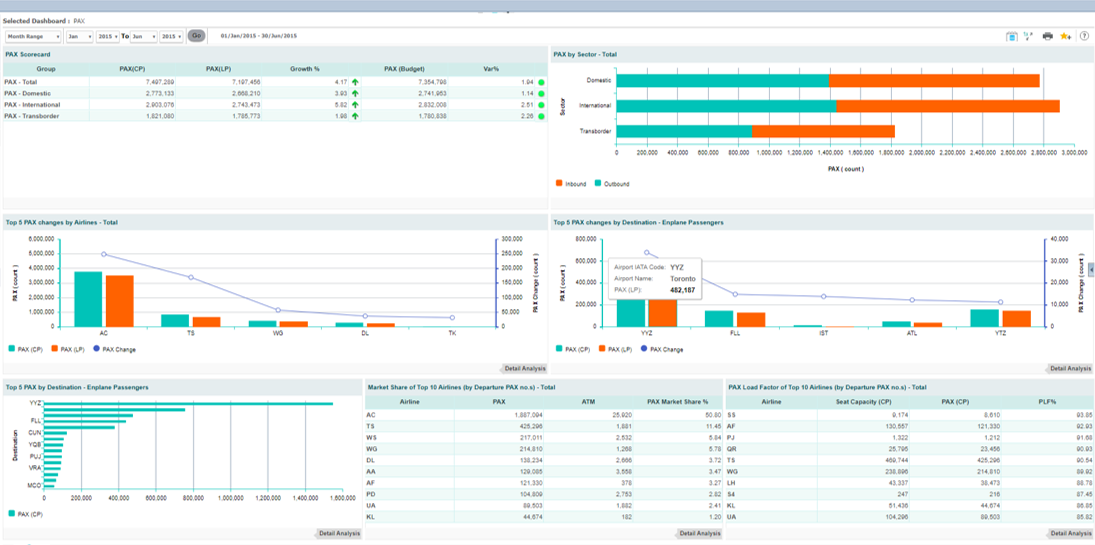Sort scorecard by Growth % column header
Viewport: 1095px width, 545px height.
(x=304, y=69)
